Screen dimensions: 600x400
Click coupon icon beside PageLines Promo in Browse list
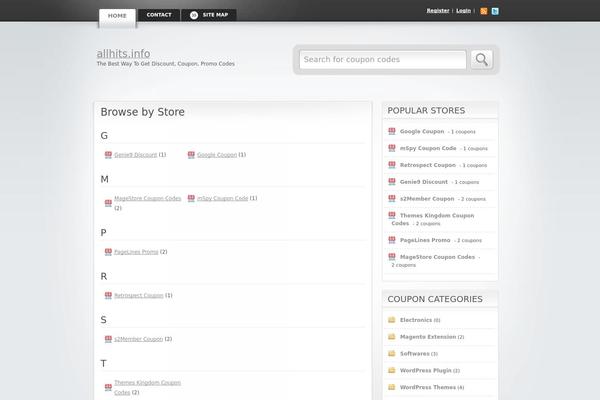[x=108, y=252]
